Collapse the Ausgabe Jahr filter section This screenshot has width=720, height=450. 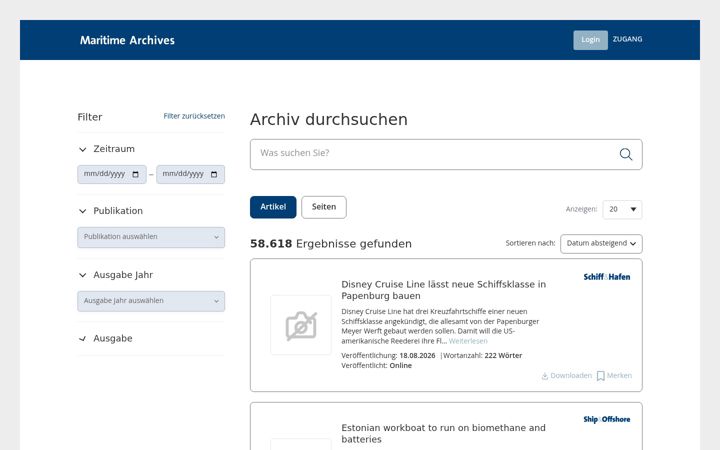(x=83, y=275)
